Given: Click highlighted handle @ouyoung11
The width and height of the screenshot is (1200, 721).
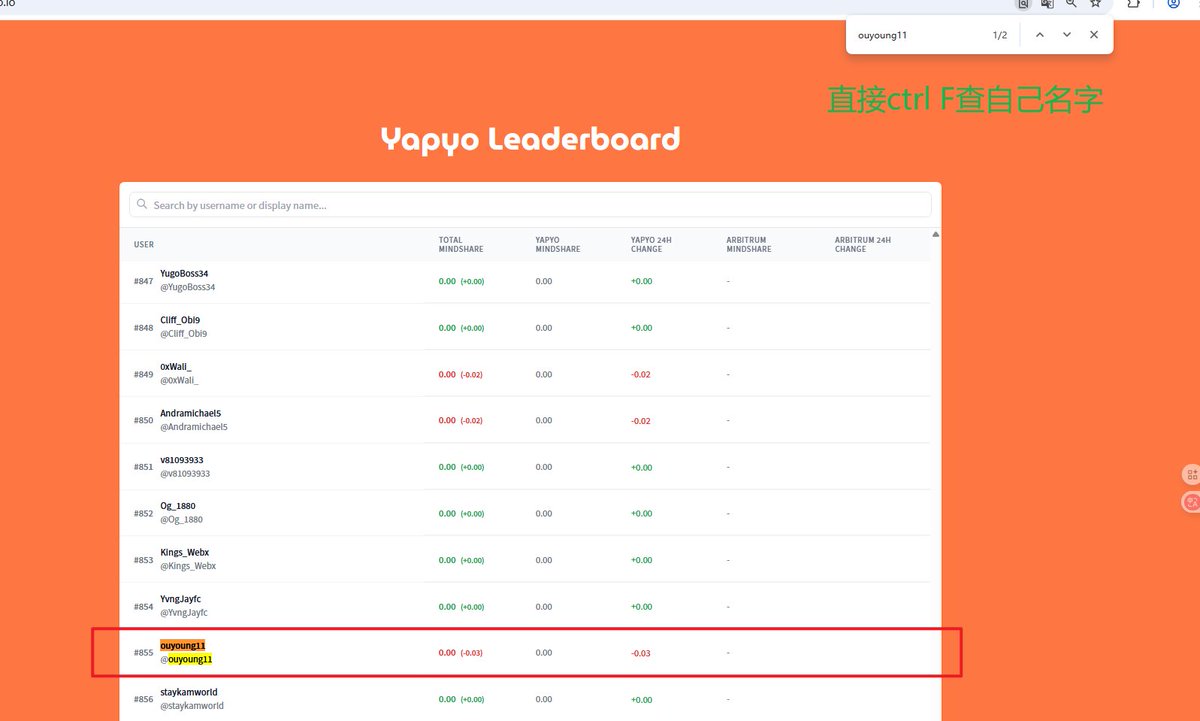Looking at the screenshot, I should [186, 660].
